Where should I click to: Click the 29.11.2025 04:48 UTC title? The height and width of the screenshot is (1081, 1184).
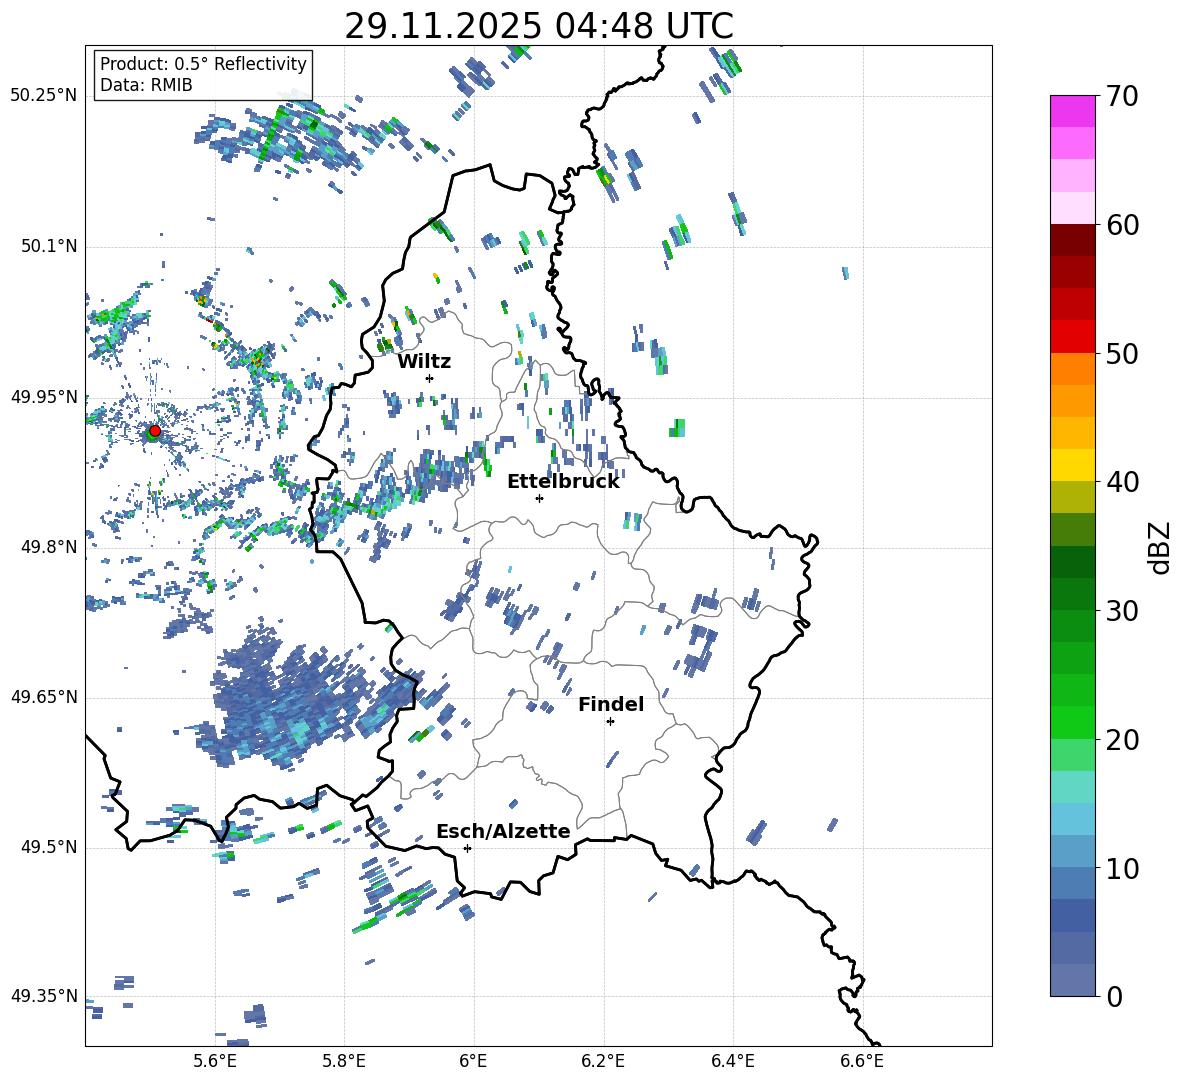[538, 26]
